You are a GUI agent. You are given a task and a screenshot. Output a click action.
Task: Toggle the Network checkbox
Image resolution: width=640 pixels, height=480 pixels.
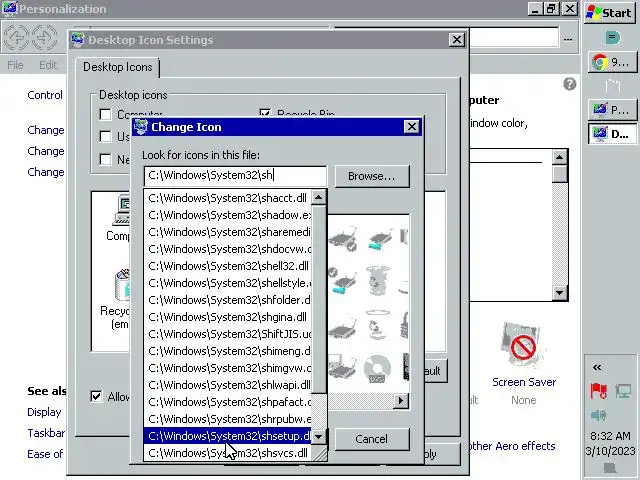tap(105, 159)
